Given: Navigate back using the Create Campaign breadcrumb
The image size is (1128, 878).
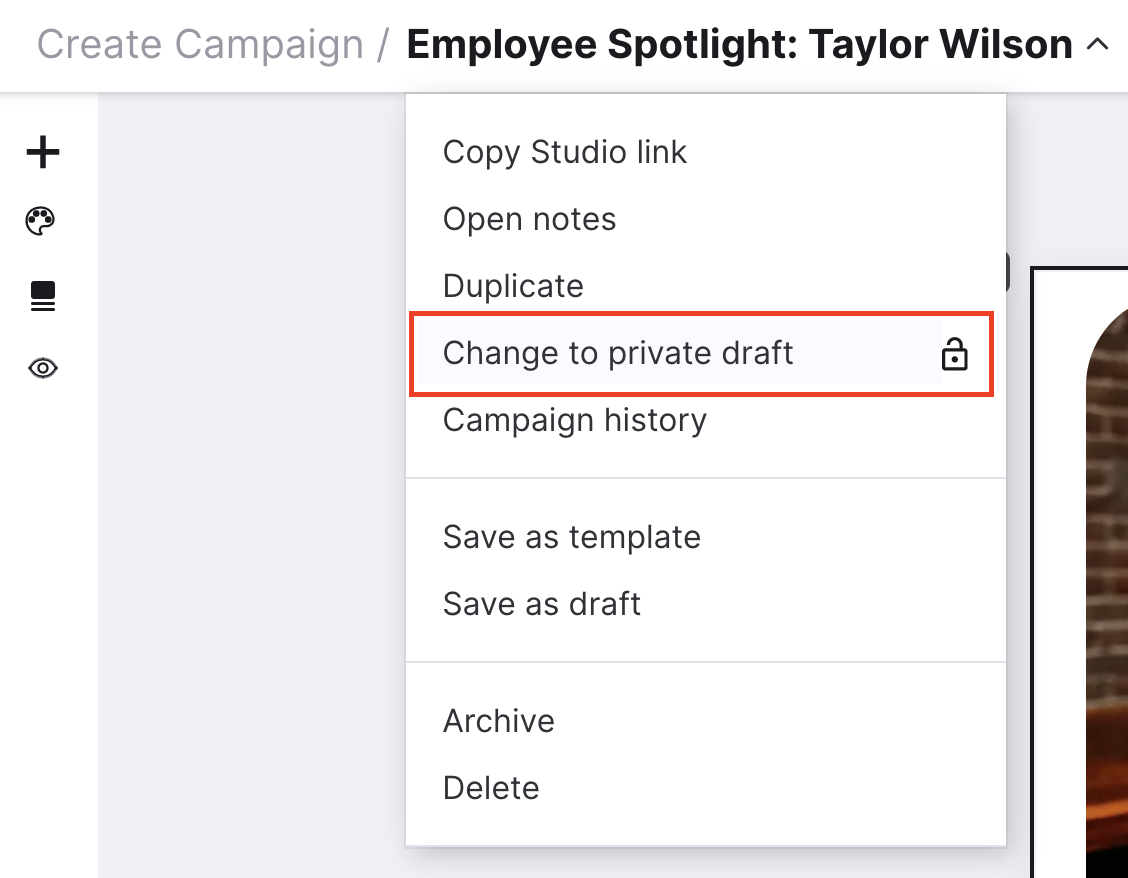Looking at the screenshot, I should click(x=200, y=44).
